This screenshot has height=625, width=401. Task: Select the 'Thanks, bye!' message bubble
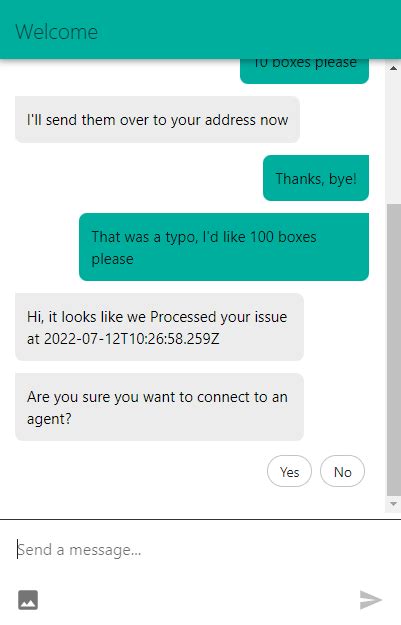[x=316, y=178]
